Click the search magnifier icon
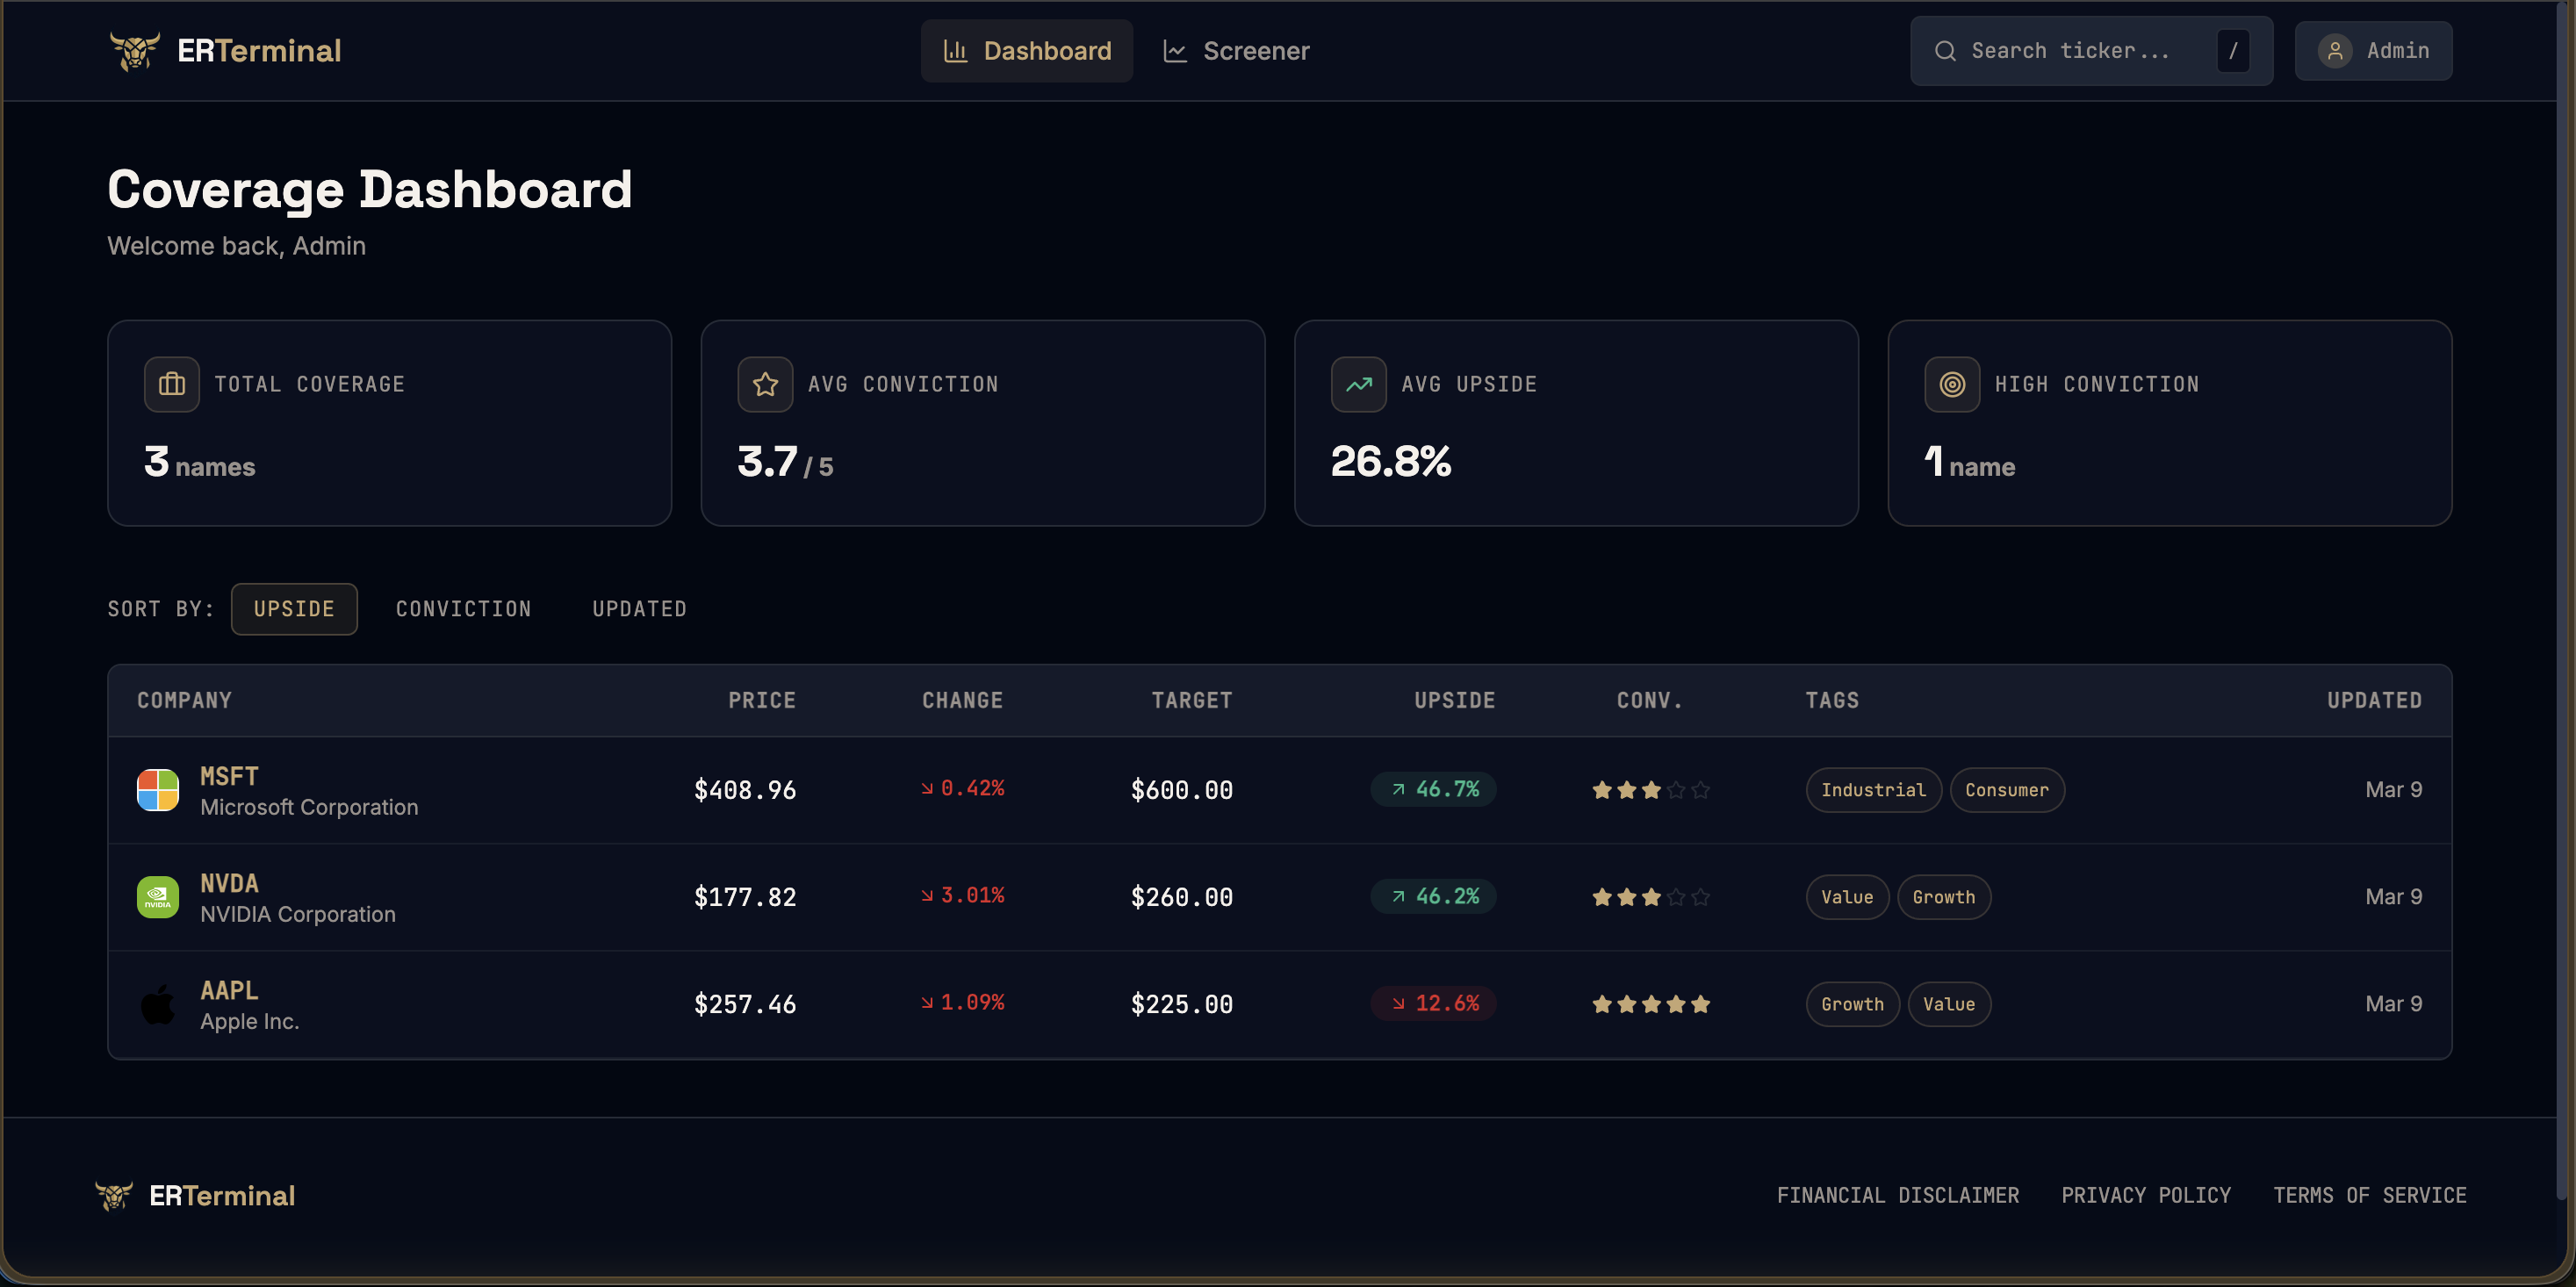 (x=1946, y=50)
